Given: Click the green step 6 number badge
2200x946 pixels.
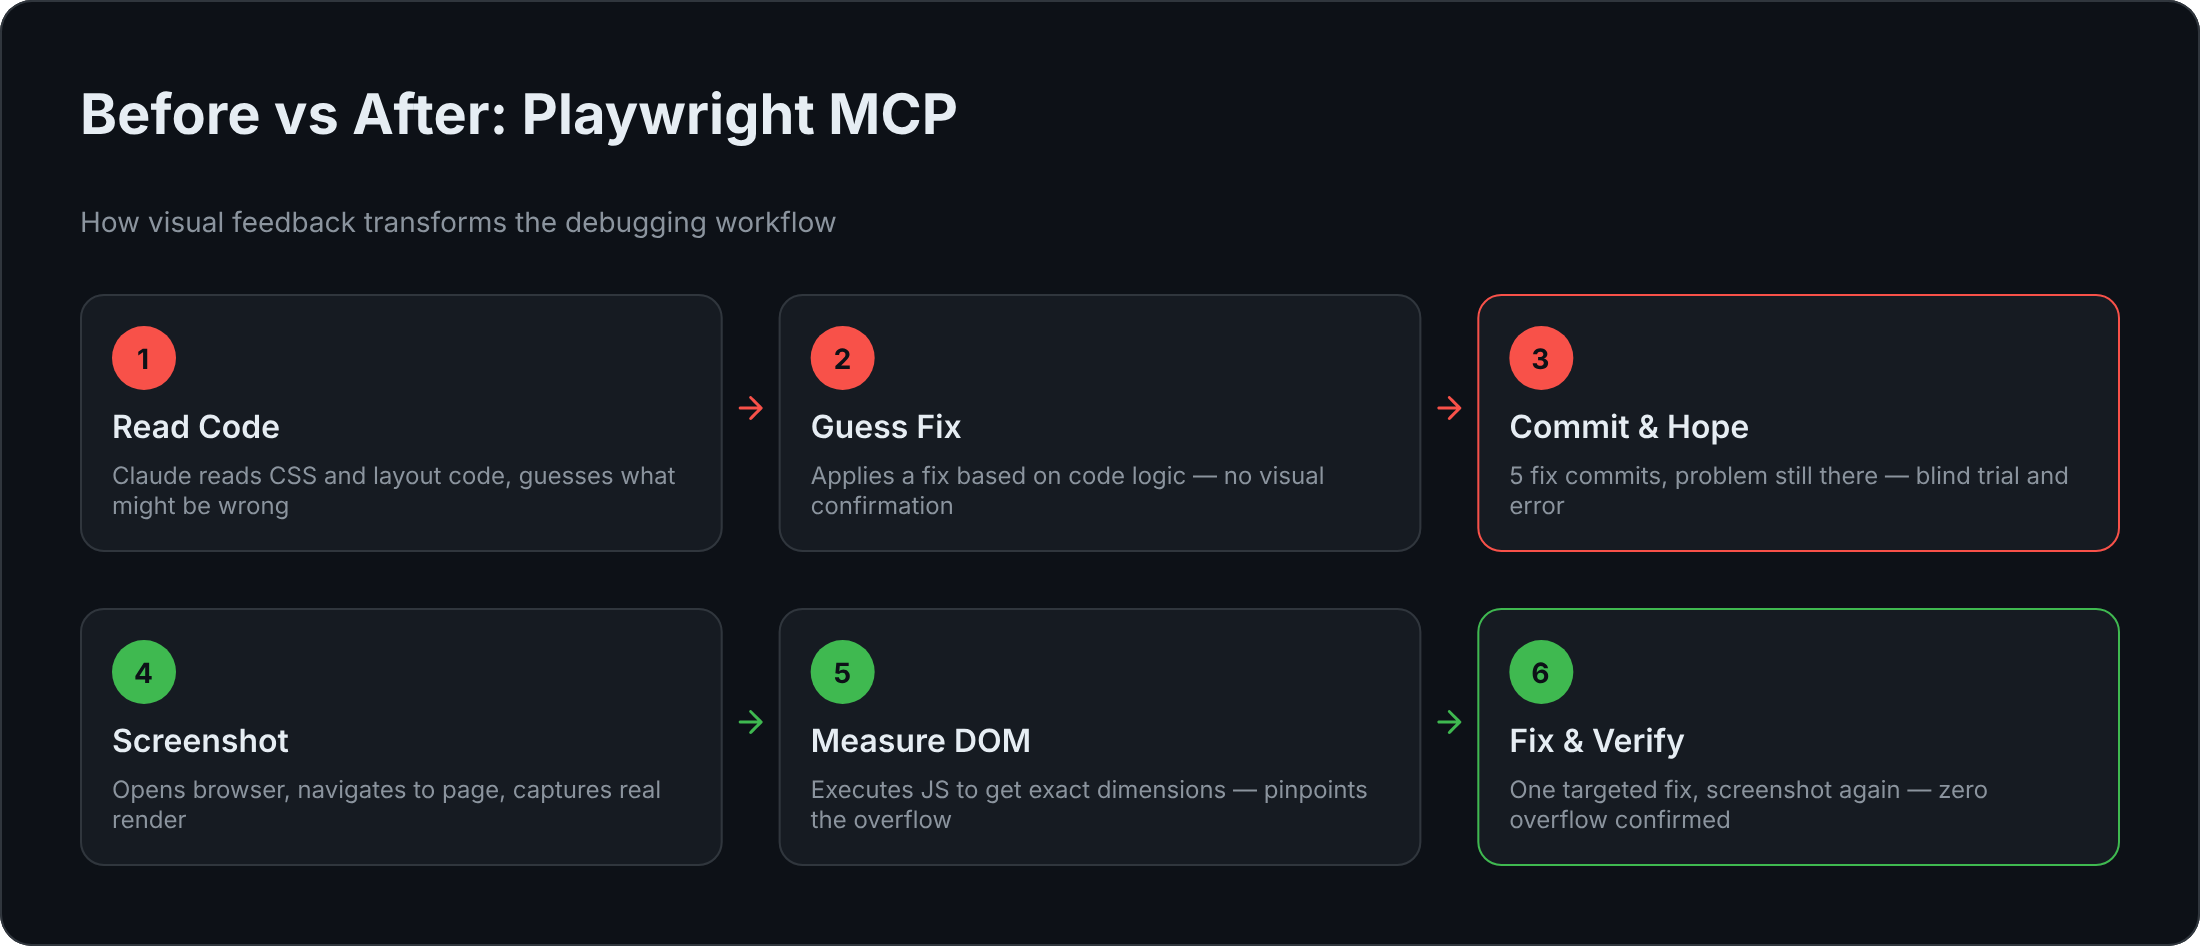Looking at the screenshot, I should 1541,672.
